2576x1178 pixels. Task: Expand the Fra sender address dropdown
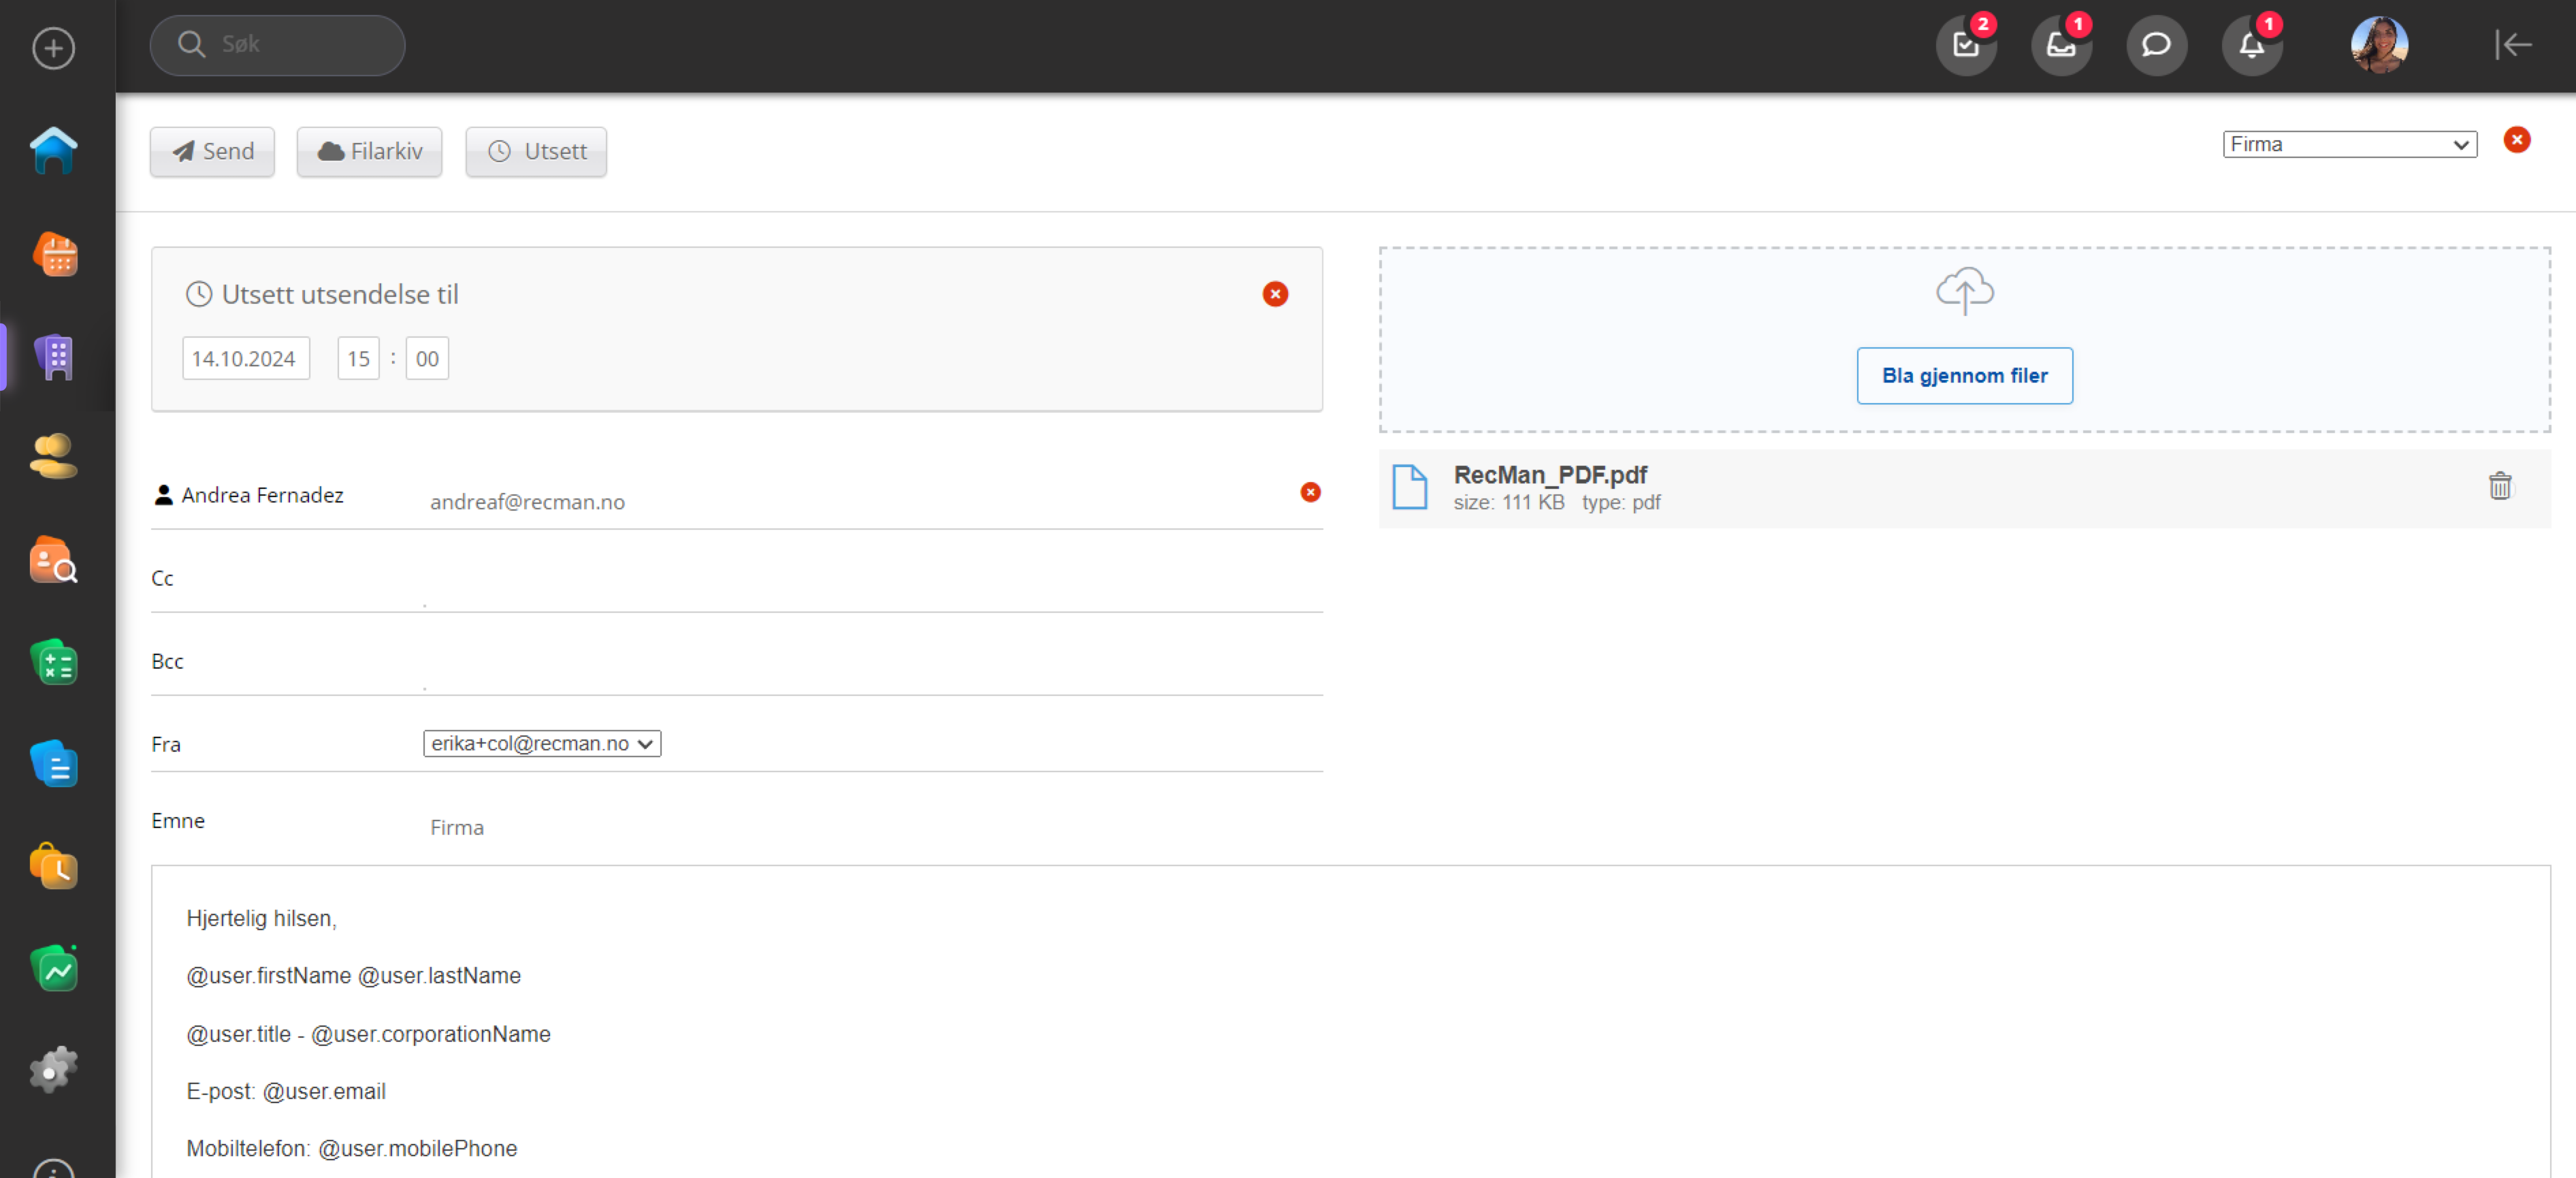point(542,743)
